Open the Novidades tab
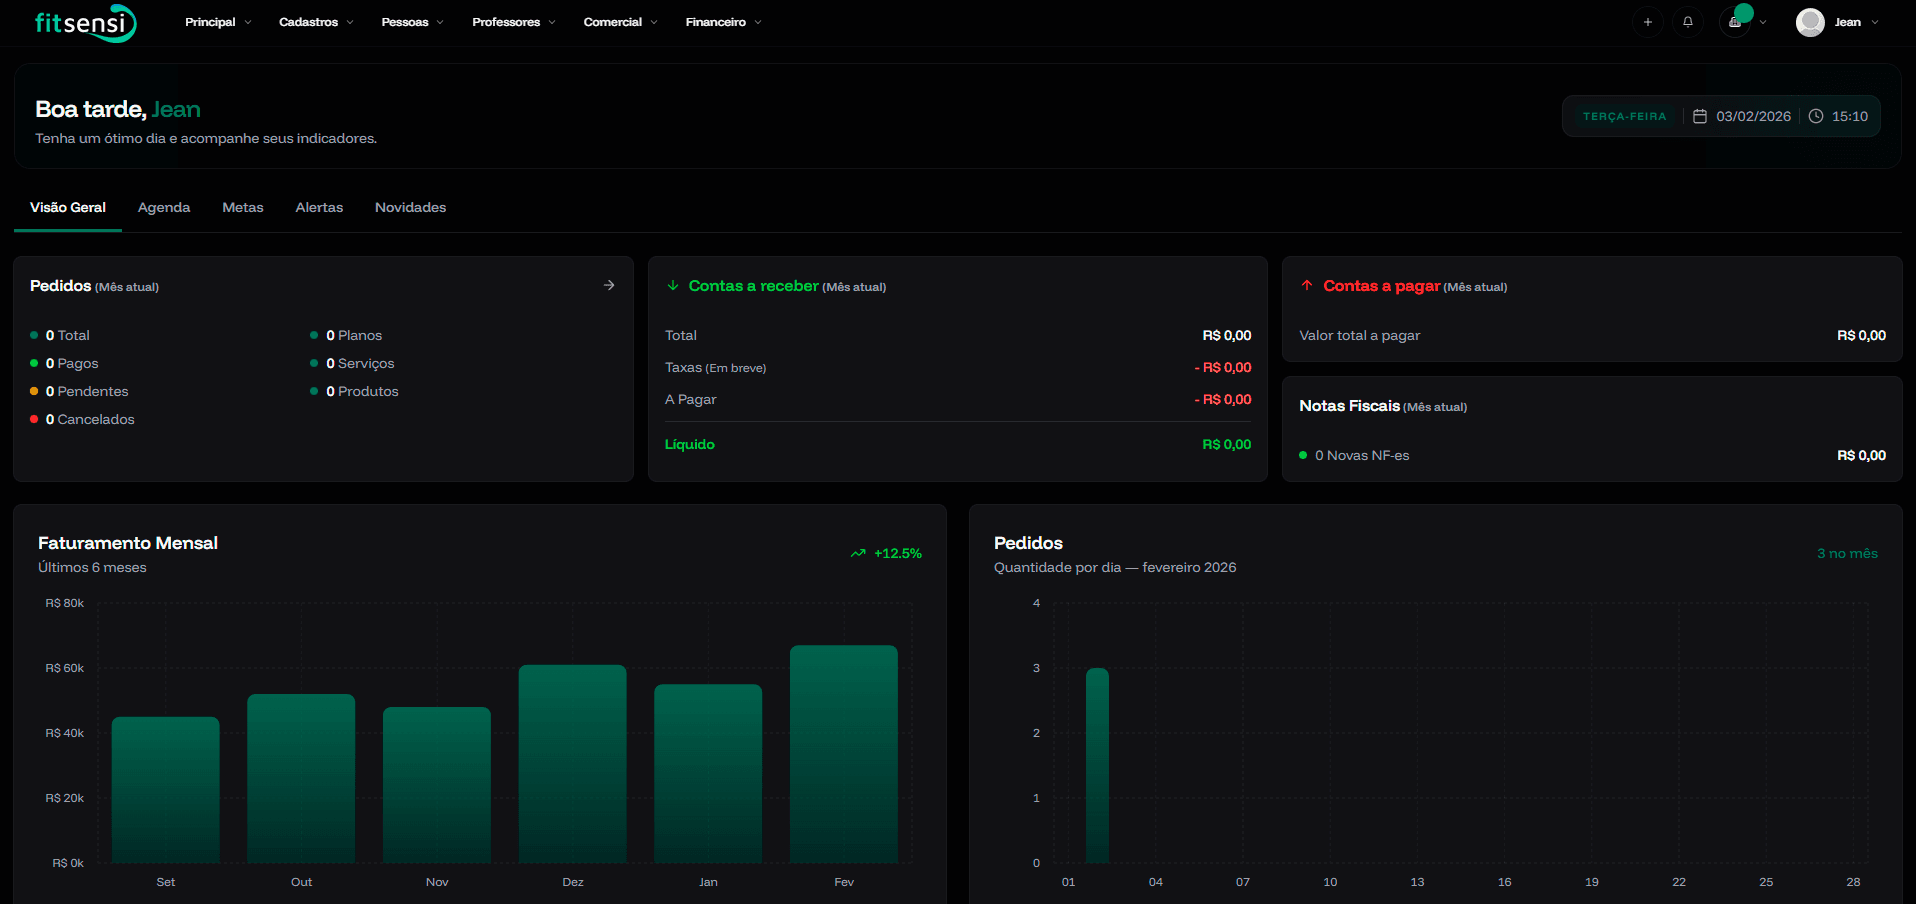The image size is (1916, 904). click(x=410, y=207)
